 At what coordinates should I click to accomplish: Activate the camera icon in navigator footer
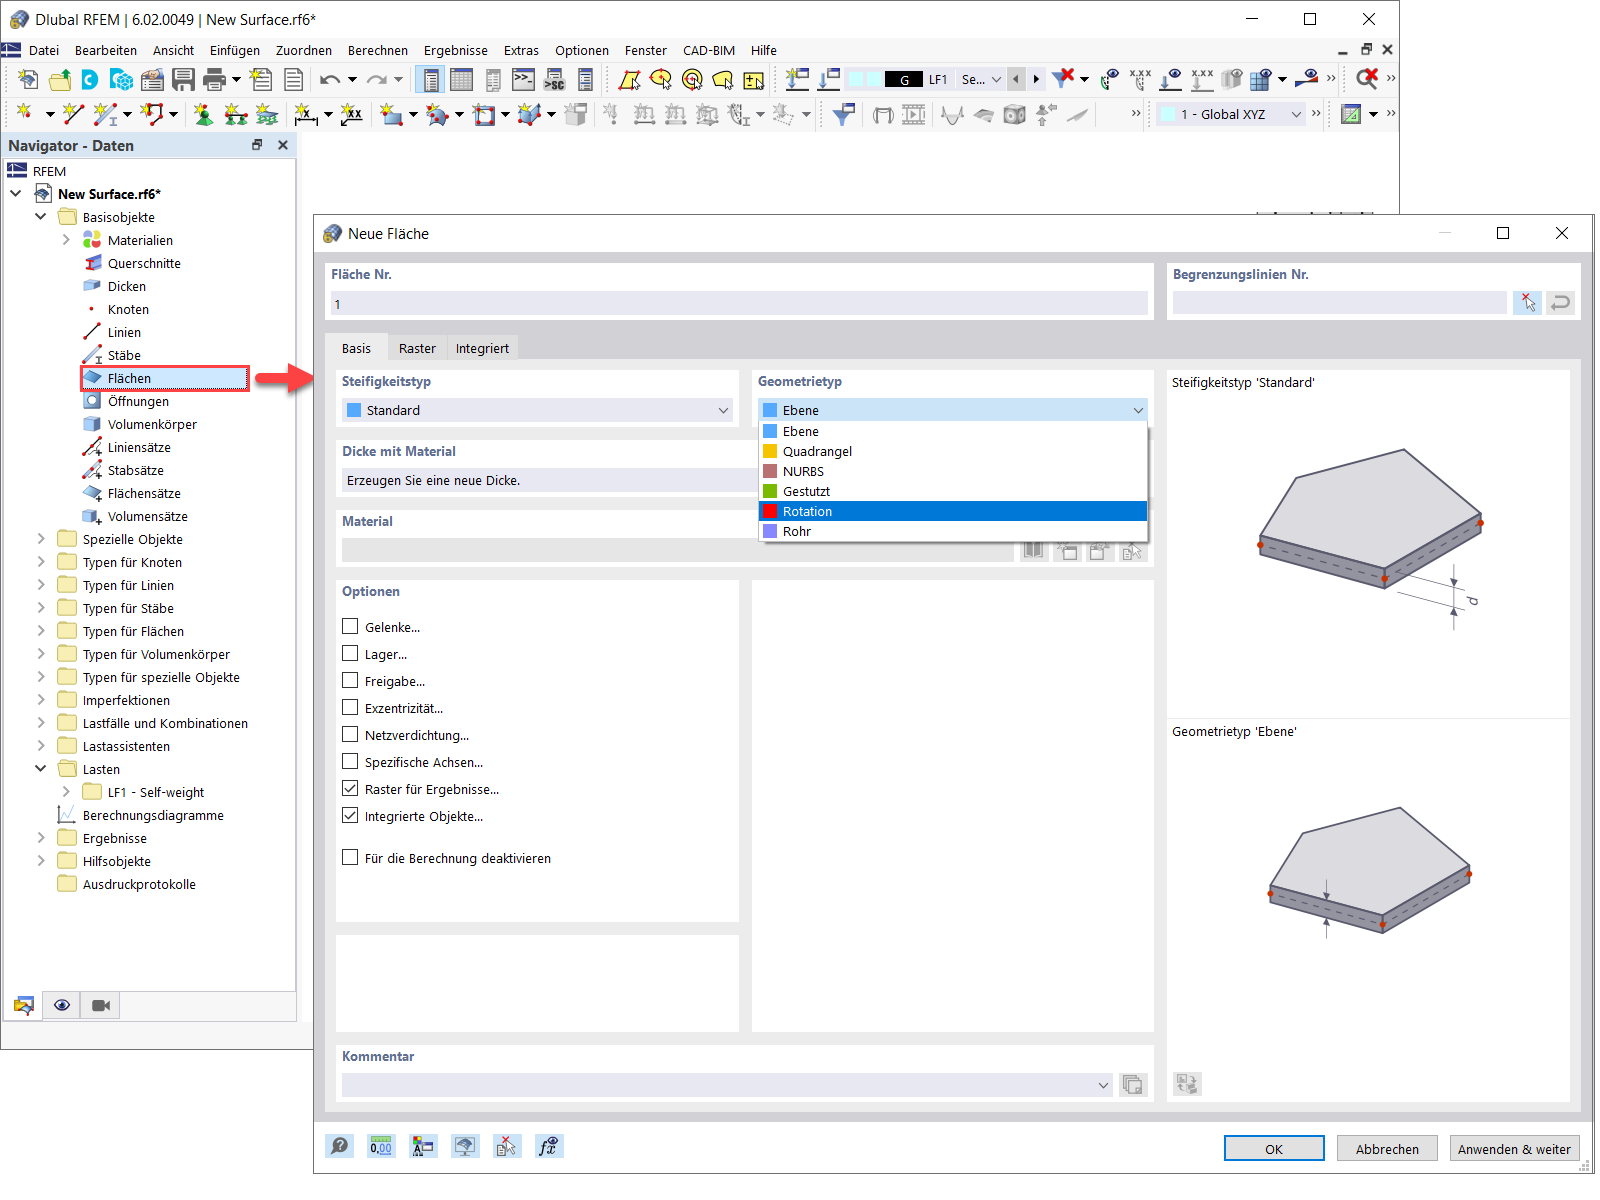coord(99,1005)
